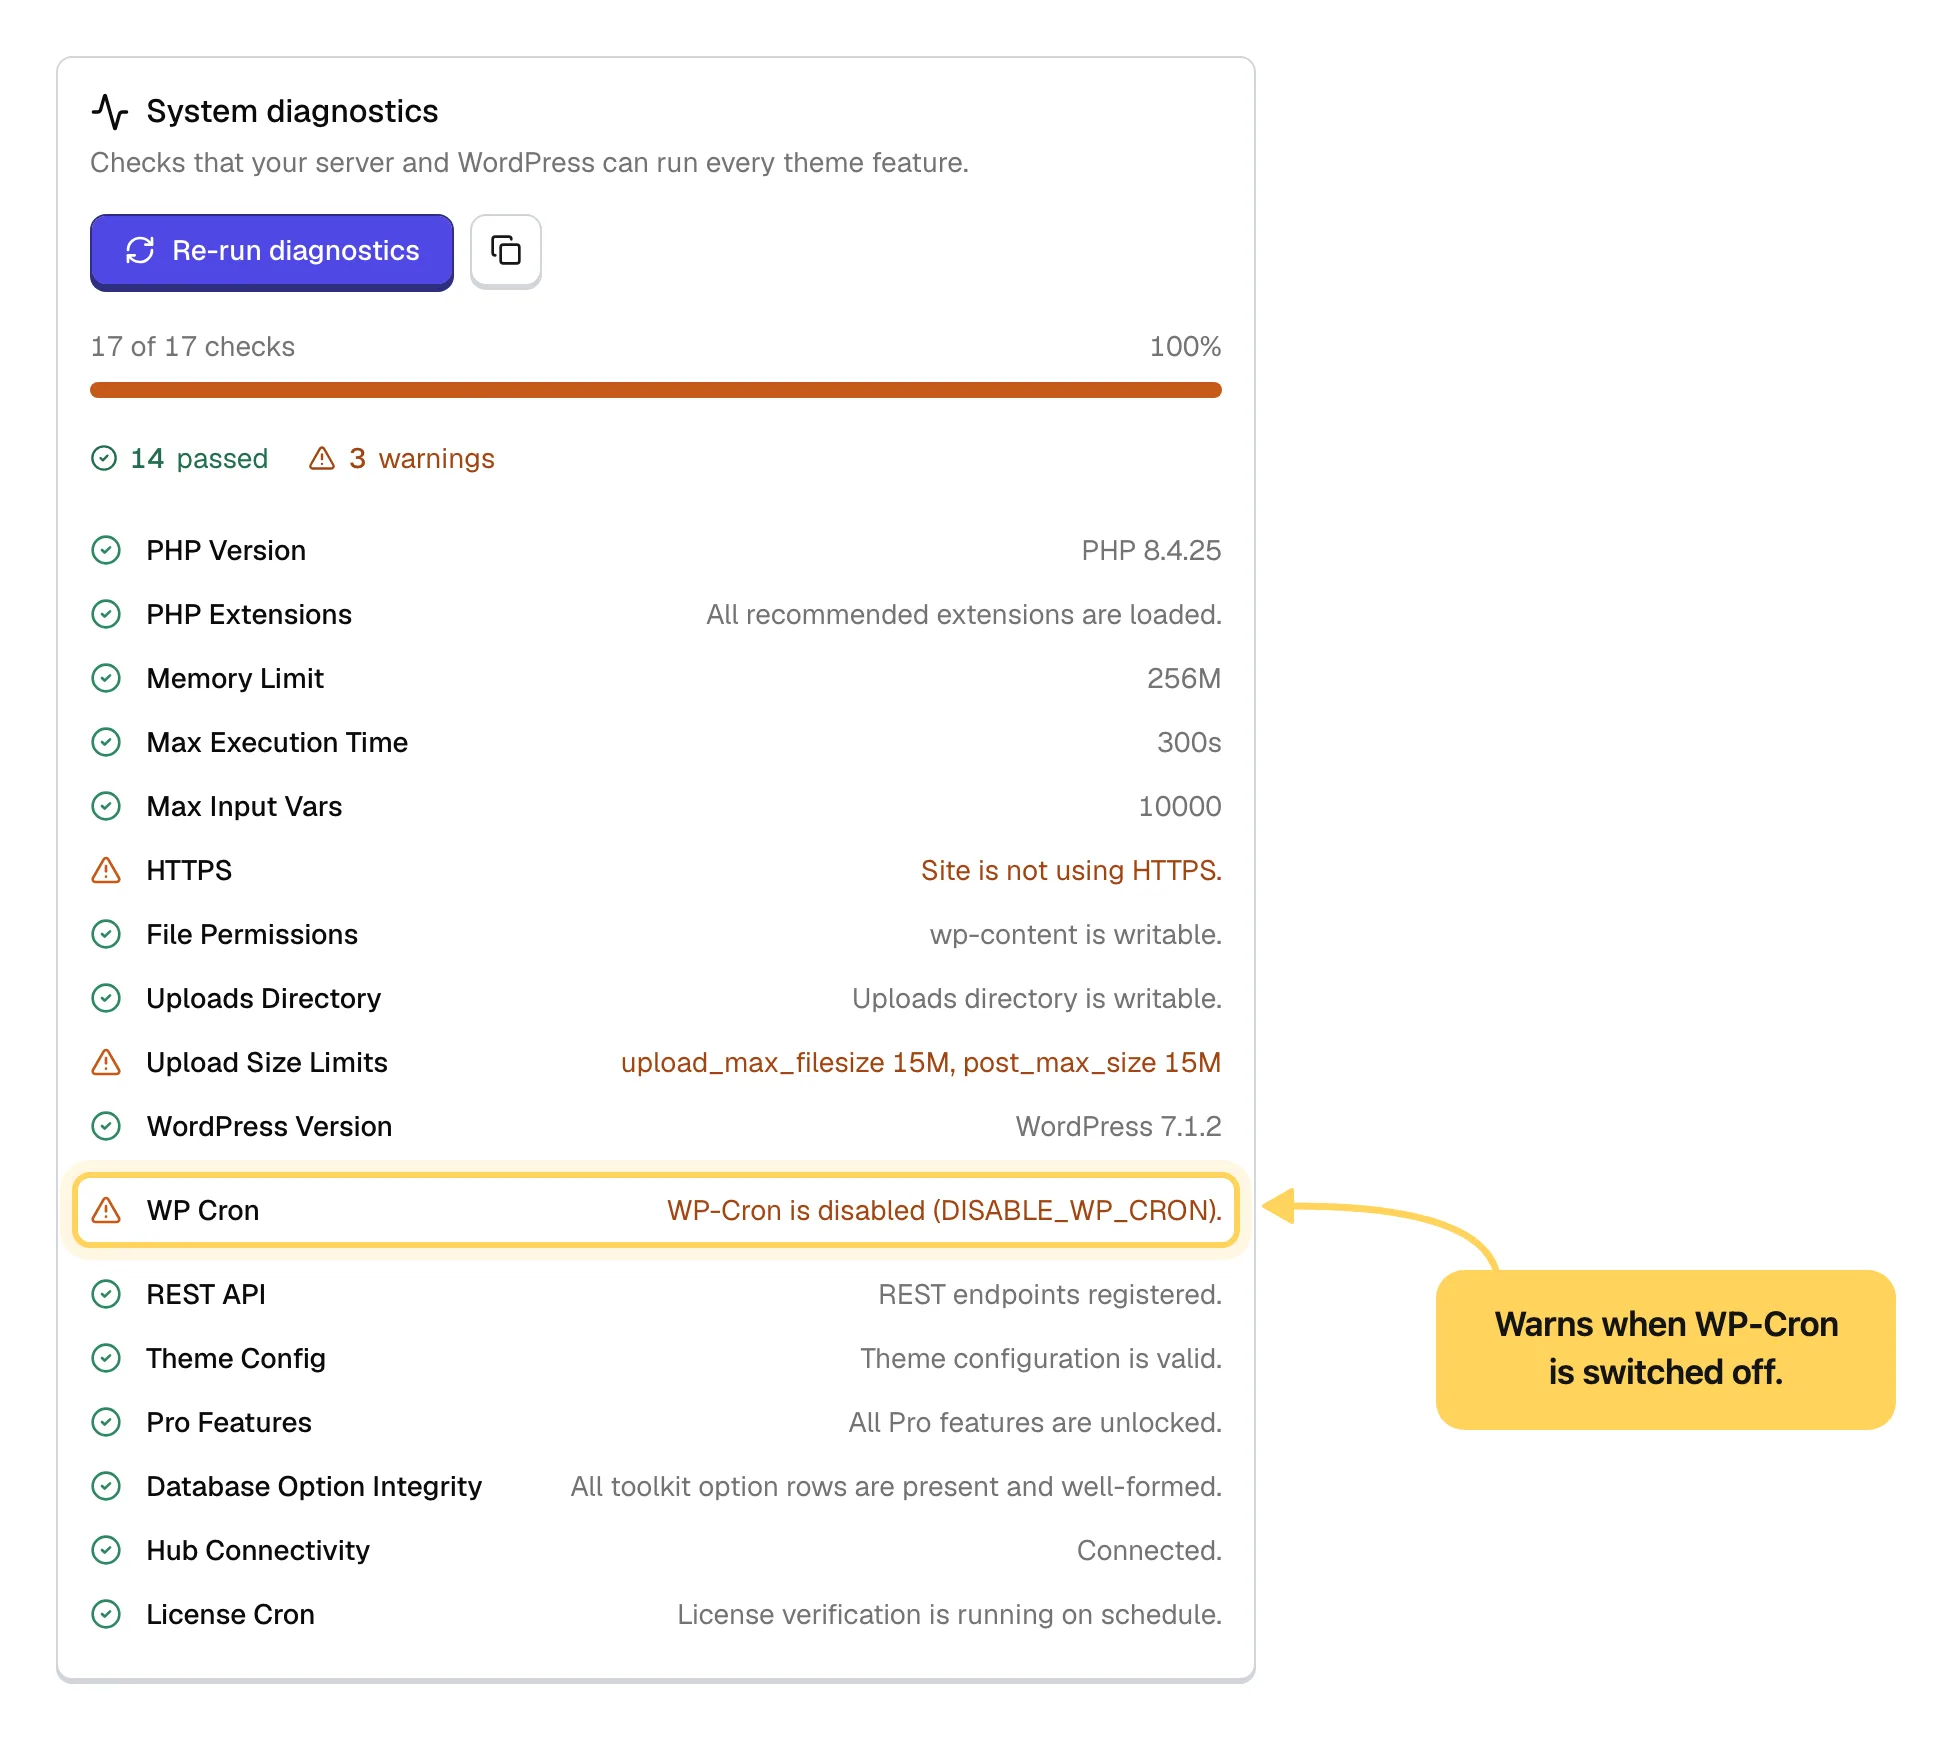The width and height of the screenshot is (1952, 1744).
Task: Click 'Site is not using HTTPS.' message
Action: (x=1071, y=870)
